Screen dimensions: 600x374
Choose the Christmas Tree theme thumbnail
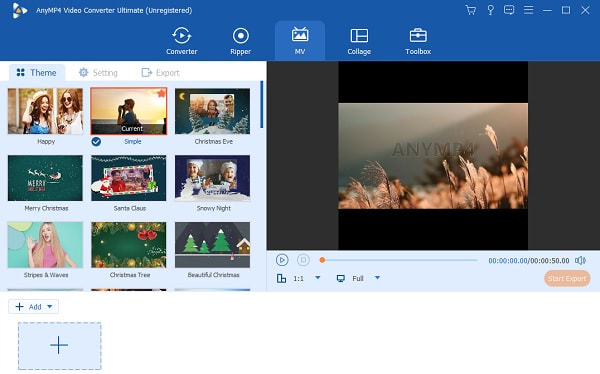coord(129,245)
